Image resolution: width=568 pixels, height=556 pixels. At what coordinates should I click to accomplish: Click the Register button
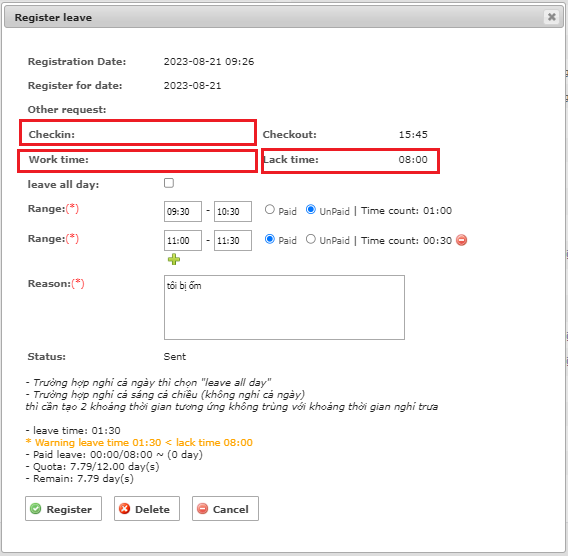(63, 509)
